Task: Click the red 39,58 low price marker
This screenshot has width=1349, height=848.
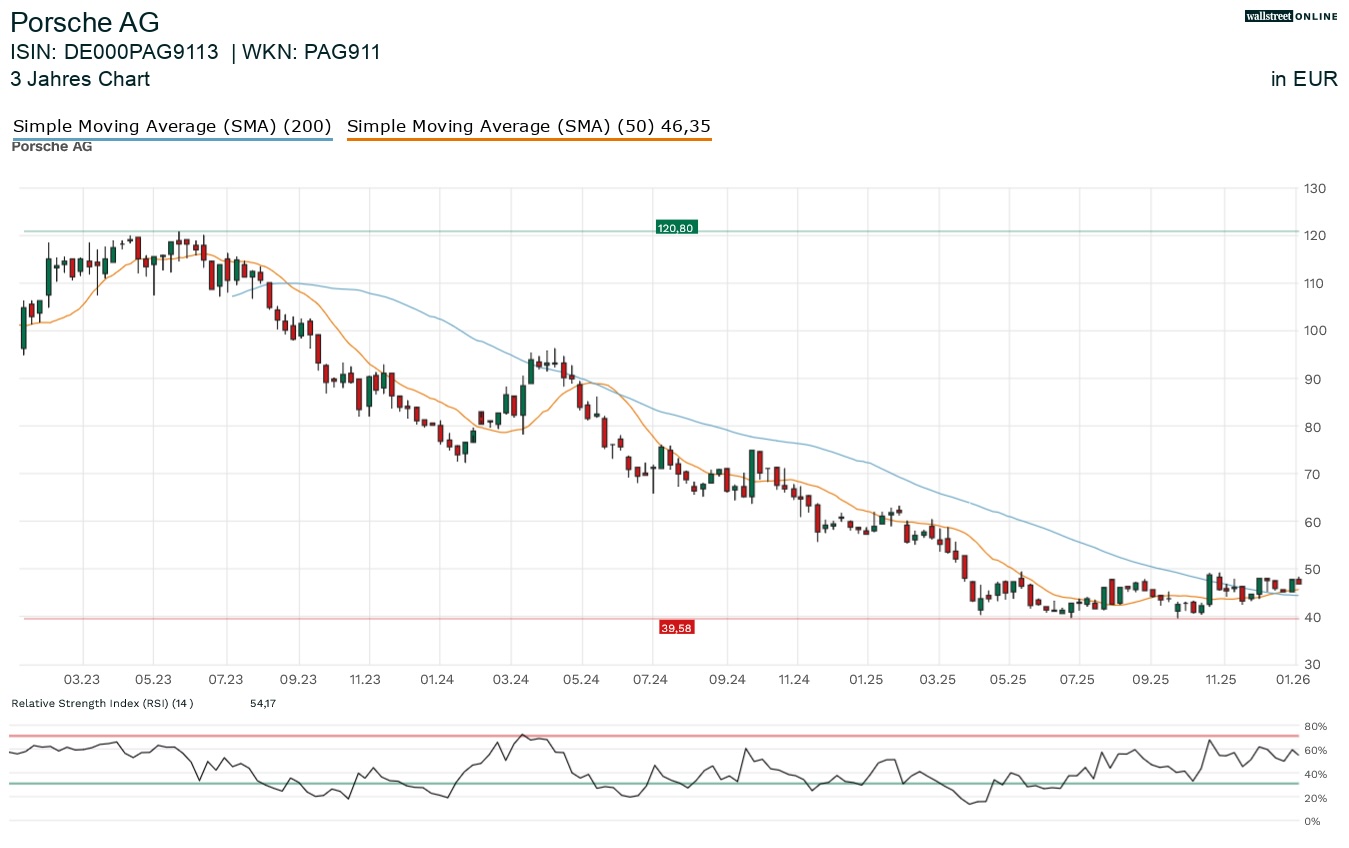Action: click(676, 627)
